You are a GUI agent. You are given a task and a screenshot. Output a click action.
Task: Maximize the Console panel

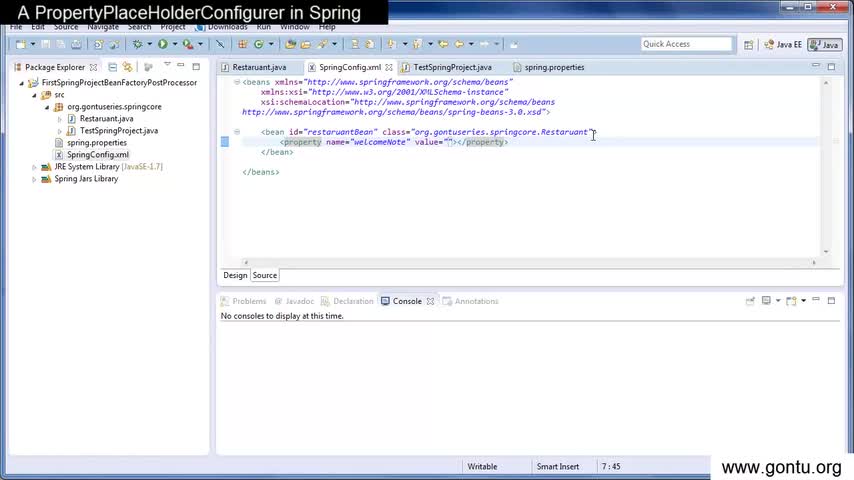[831, 300]
